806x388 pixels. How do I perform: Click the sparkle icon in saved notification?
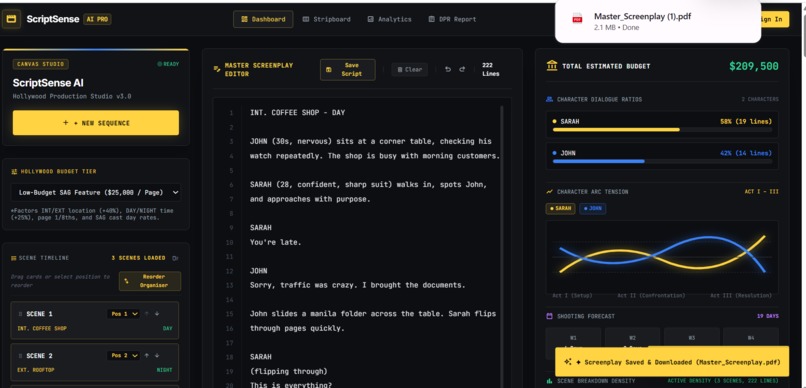(x=567, y=362)
